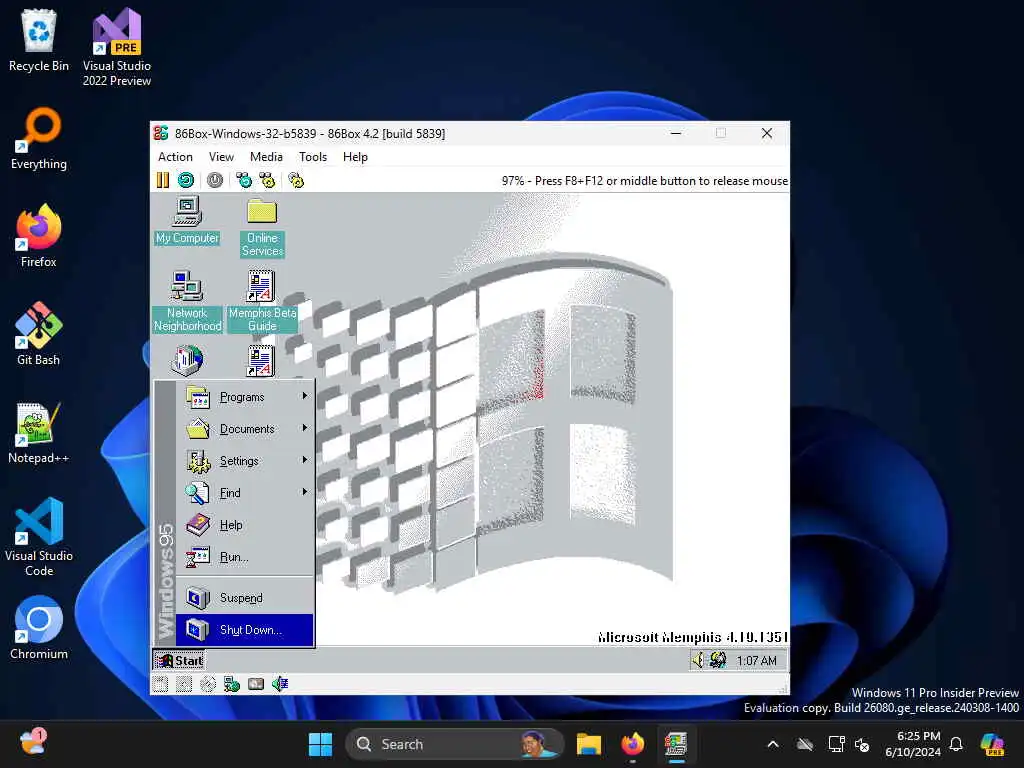The width and height of the screenshot is (1024, 768).
Task: Click the host taskbar Search box
Action: pyautogui.click(x=455, y=744)
